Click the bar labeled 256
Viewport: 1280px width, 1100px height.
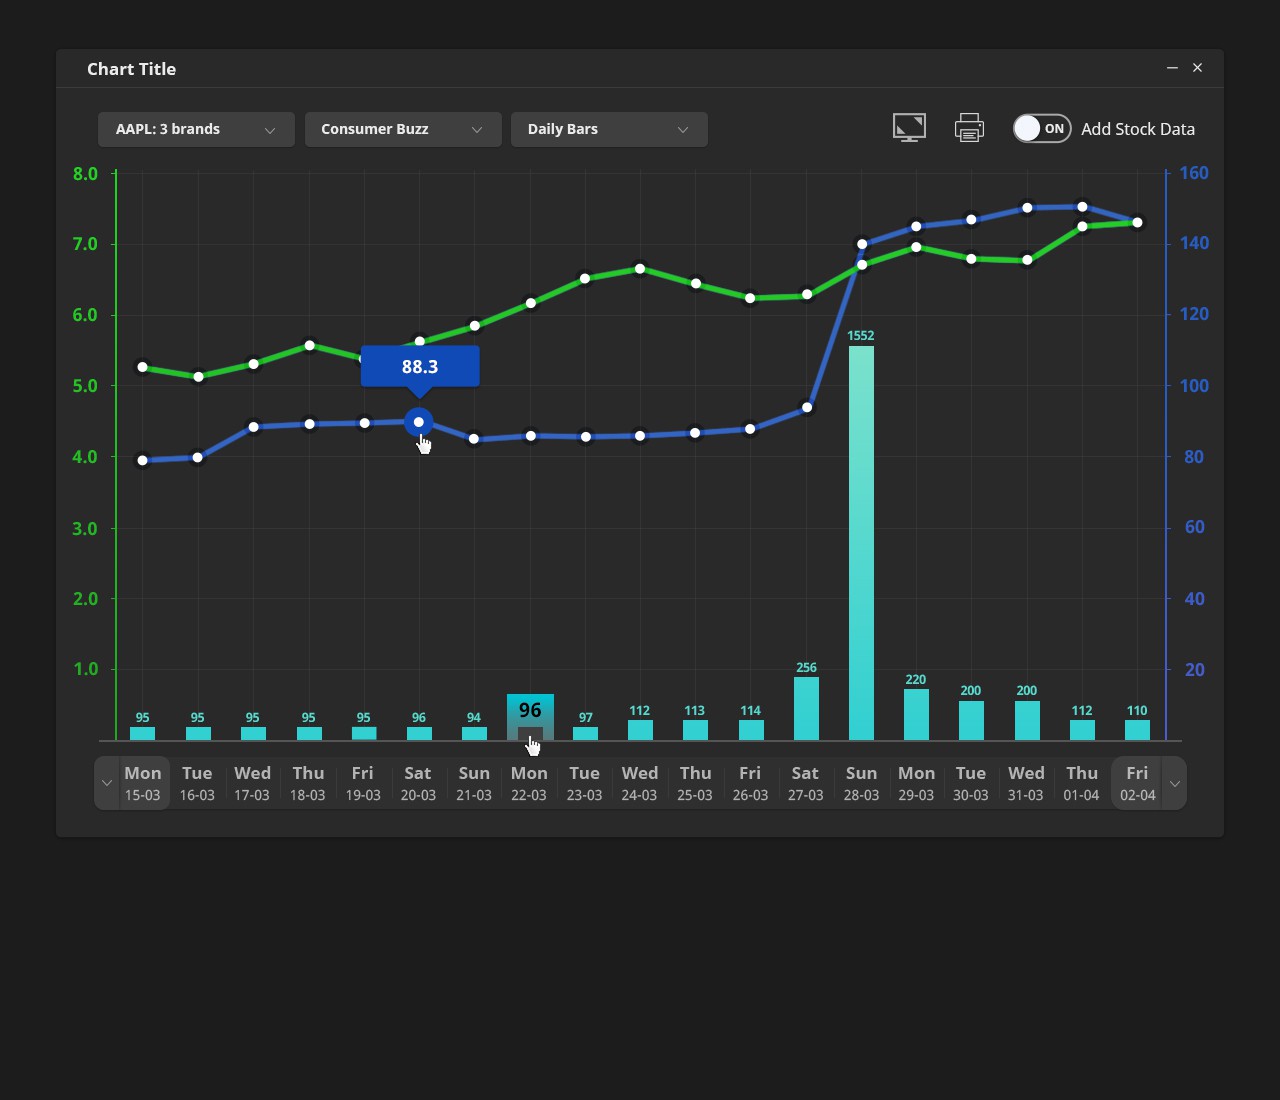[806, 709]
